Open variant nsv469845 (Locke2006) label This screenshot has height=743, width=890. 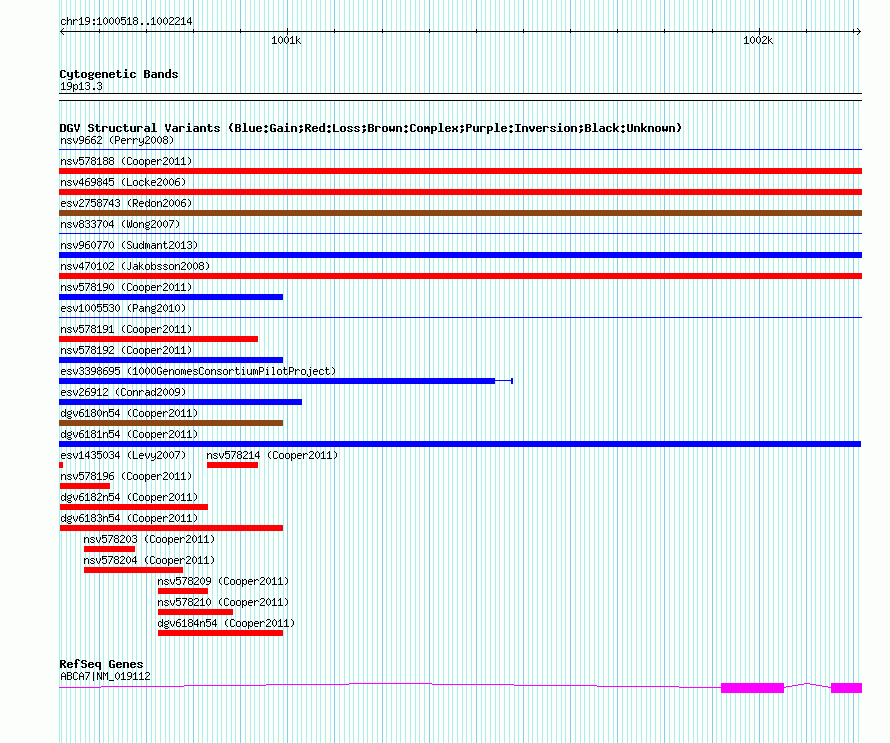[x=123, y=182]
